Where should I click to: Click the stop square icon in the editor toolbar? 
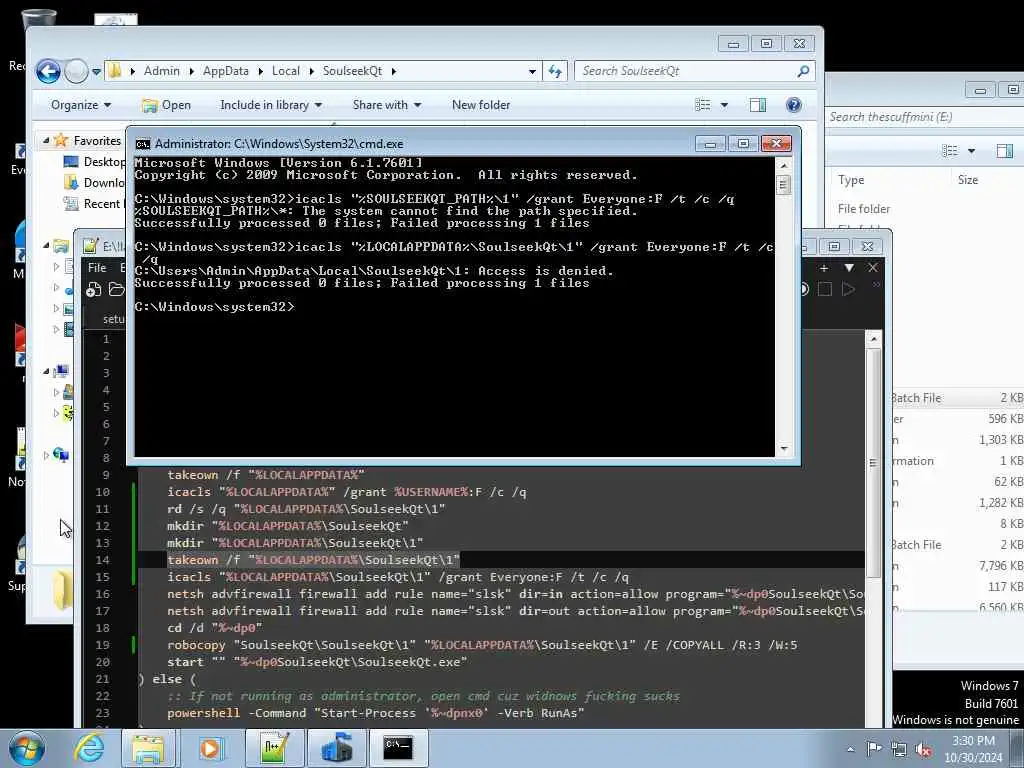pyautogui.click(x=825, y=289)
